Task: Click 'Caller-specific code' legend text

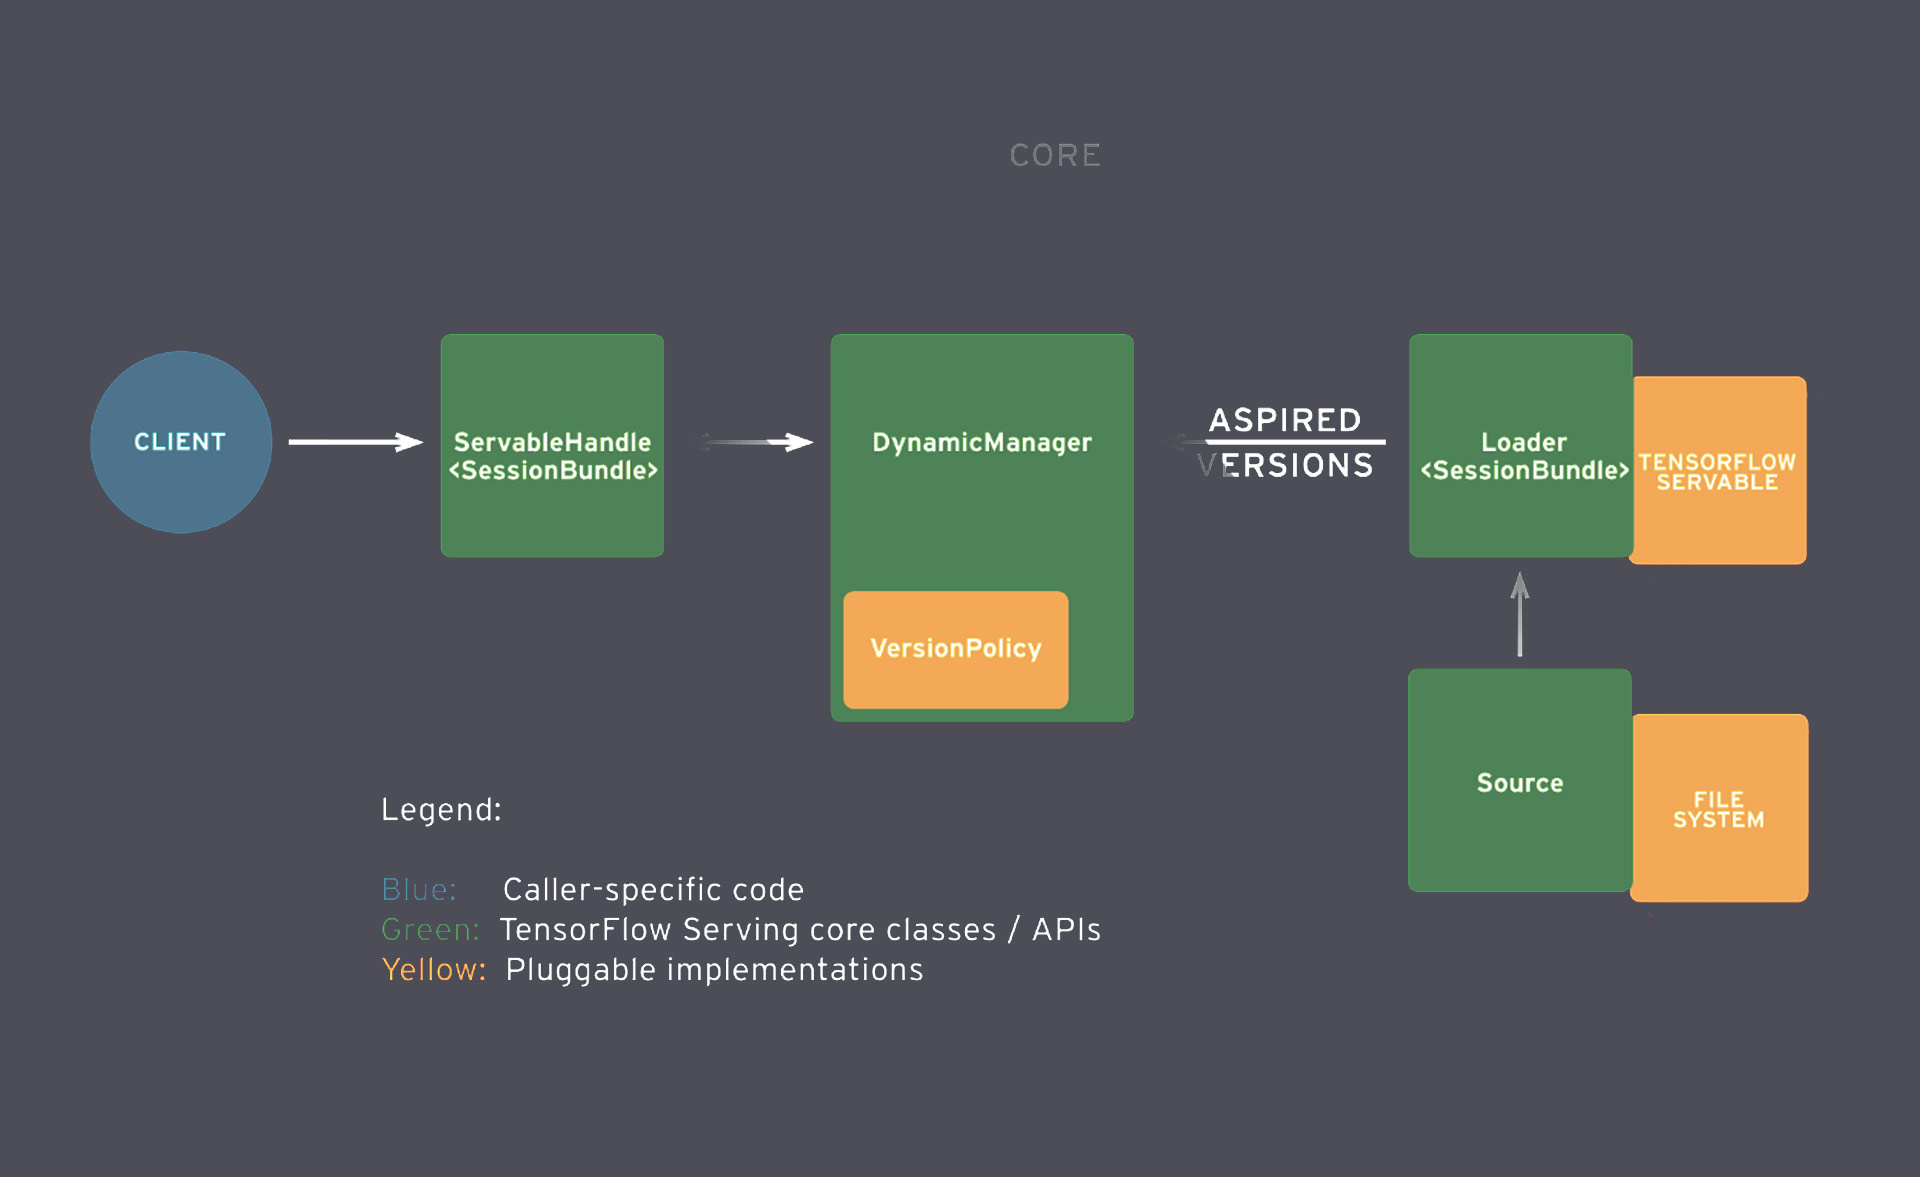Action: point(653,889)
